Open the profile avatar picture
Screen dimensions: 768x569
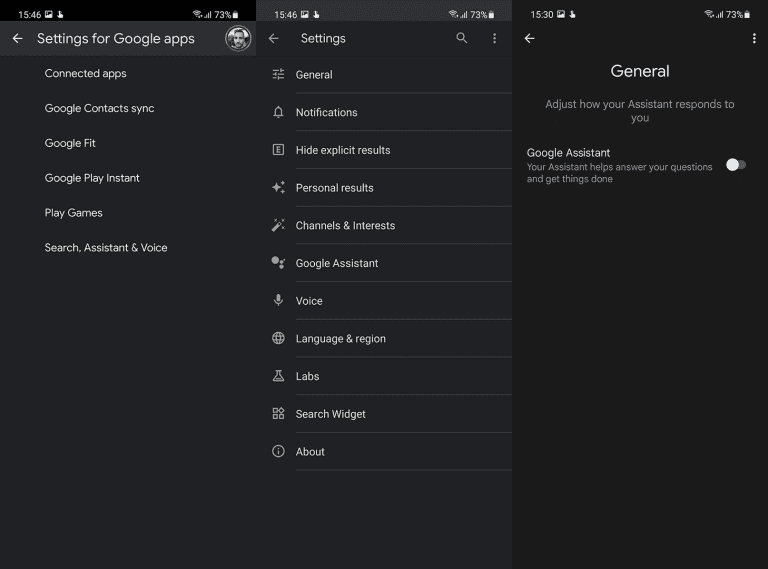click(x=238, y=38)
